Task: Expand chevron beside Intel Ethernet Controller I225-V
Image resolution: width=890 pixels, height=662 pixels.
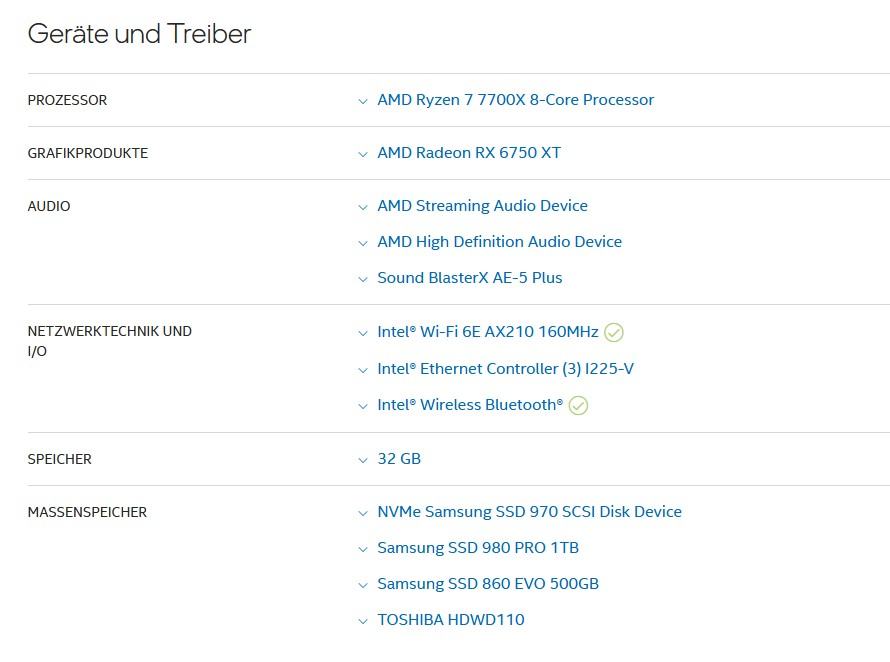Action: [x=363, y=370]
